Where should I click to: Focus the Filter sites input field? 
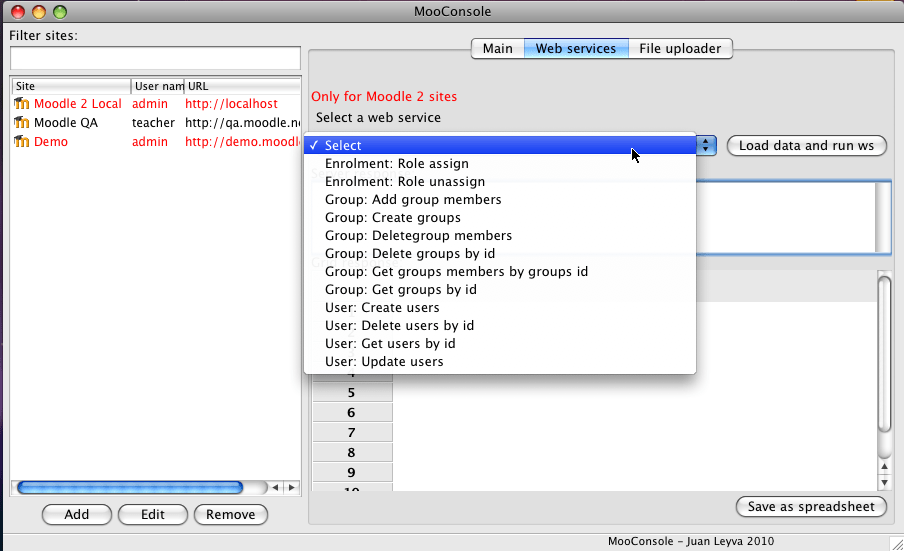155,58
